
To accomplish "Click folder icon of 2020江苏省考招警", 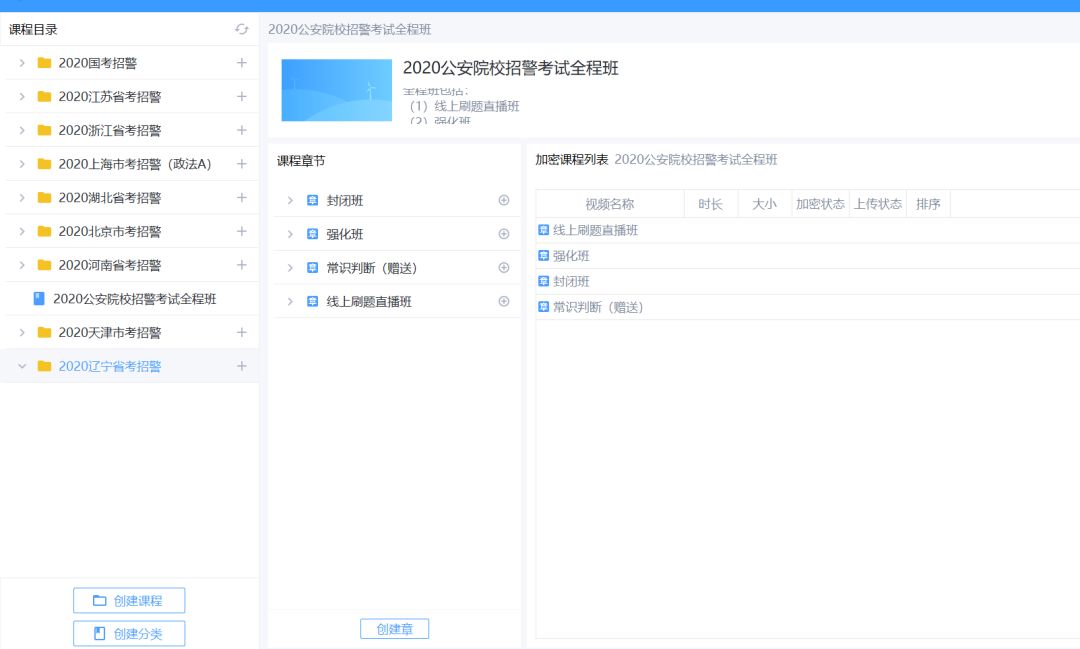I will 44,96.
